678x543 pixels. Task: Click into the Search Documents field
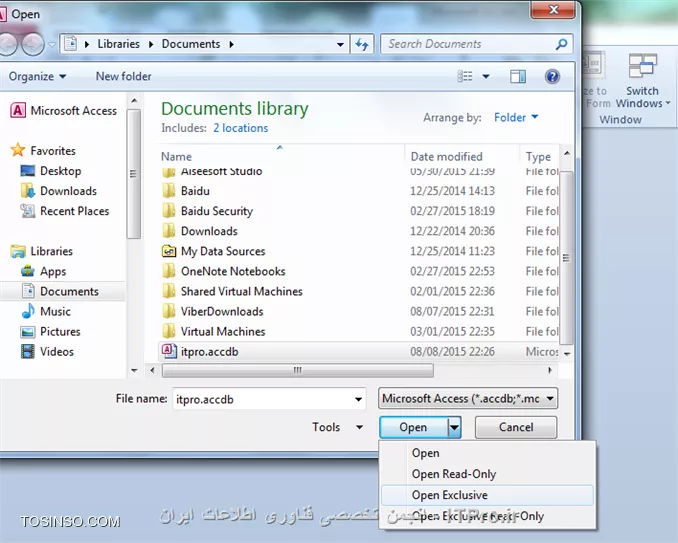[469, 44]
